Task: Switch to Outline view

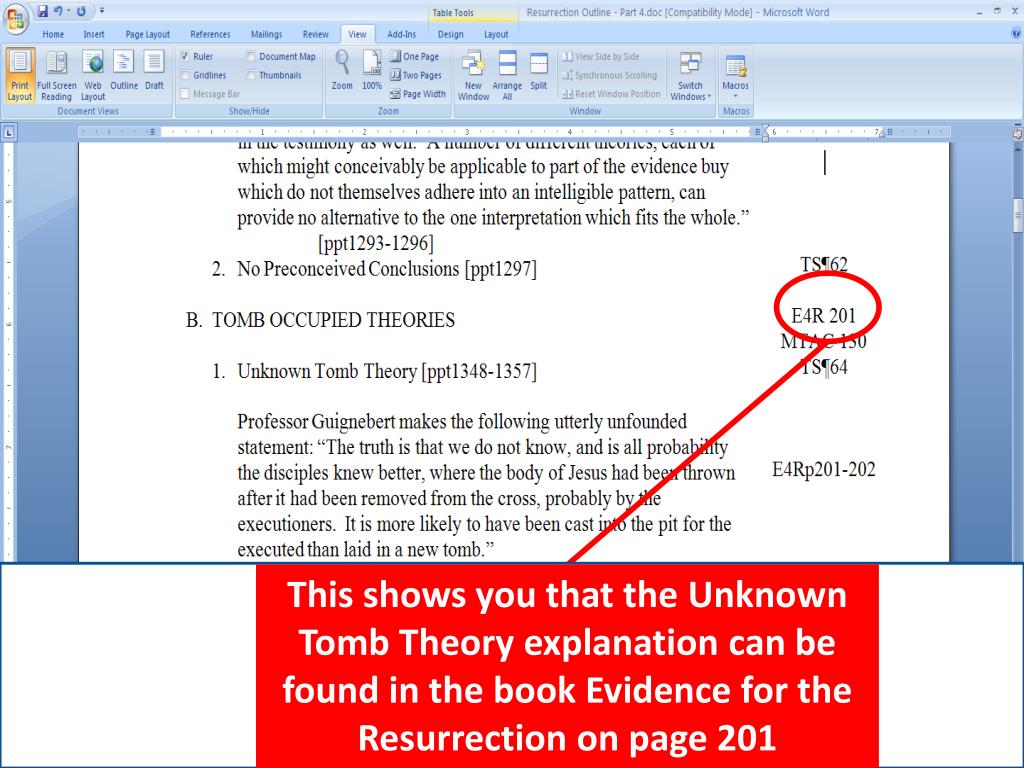Action: point(123,72)
